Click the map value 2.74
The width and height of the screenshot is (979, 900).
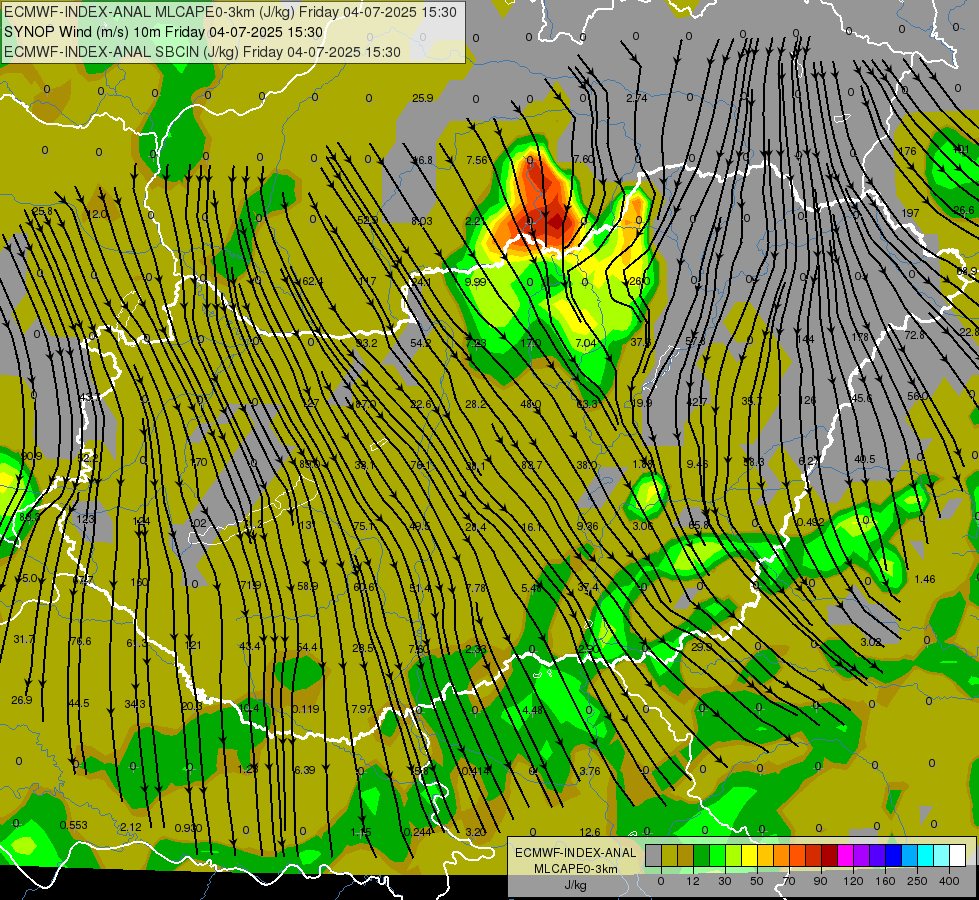click(637, 97)
